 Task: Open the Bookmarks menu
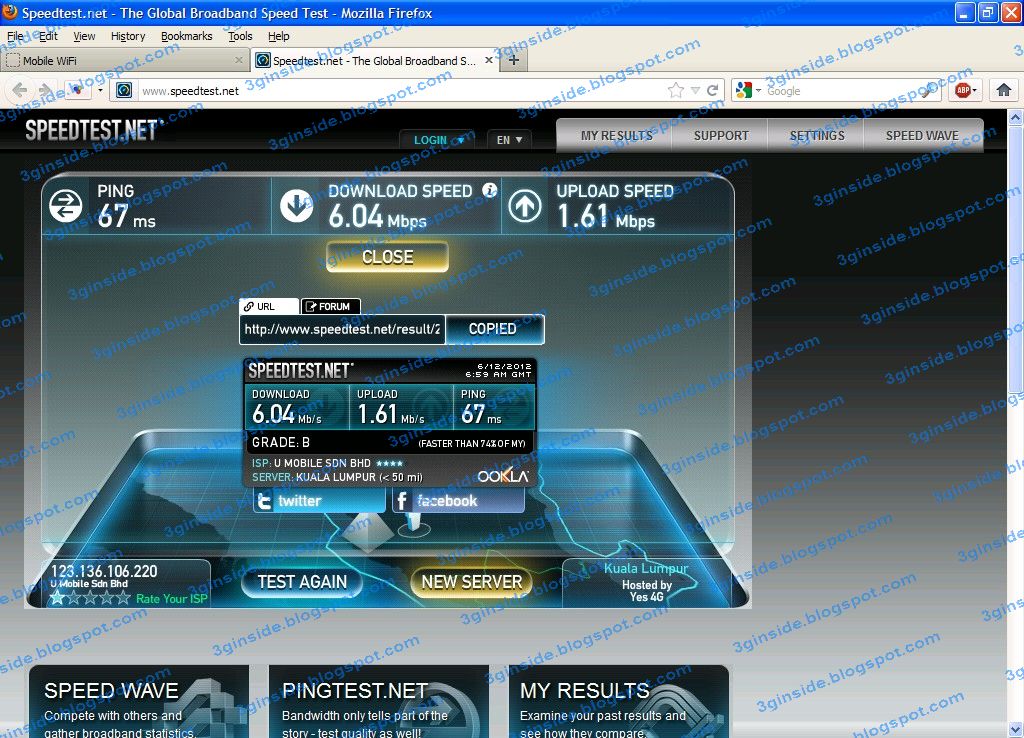pyautogui.click(x=186, y=36)
